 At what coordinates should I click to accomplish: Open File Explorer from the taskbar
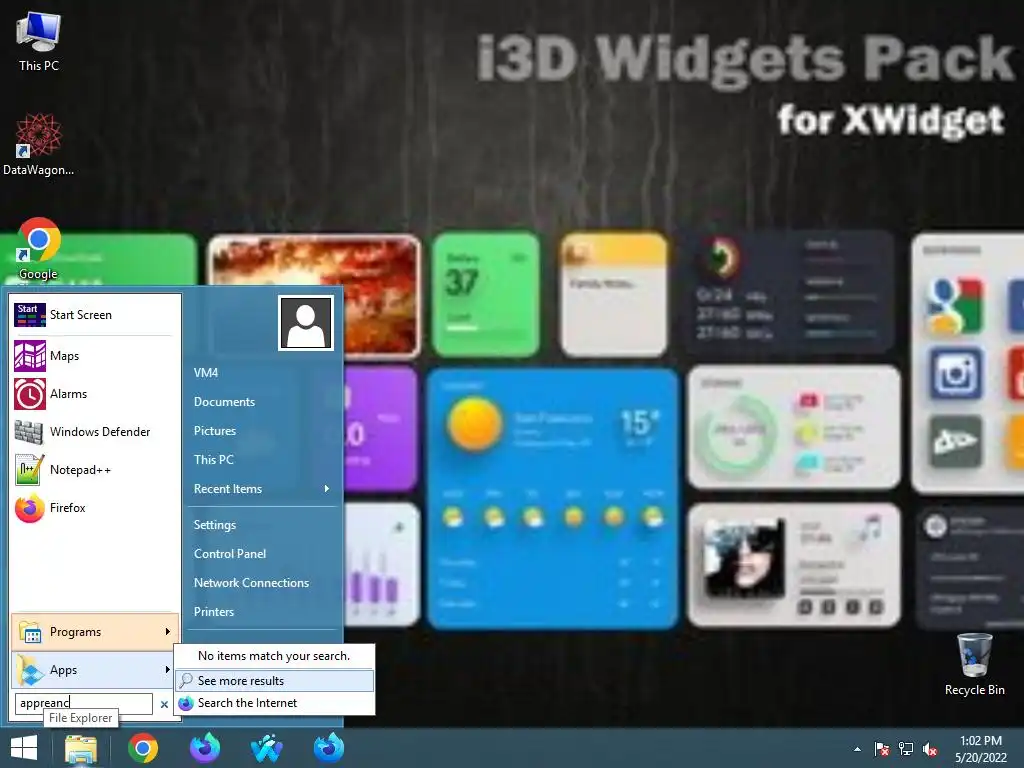81,748
